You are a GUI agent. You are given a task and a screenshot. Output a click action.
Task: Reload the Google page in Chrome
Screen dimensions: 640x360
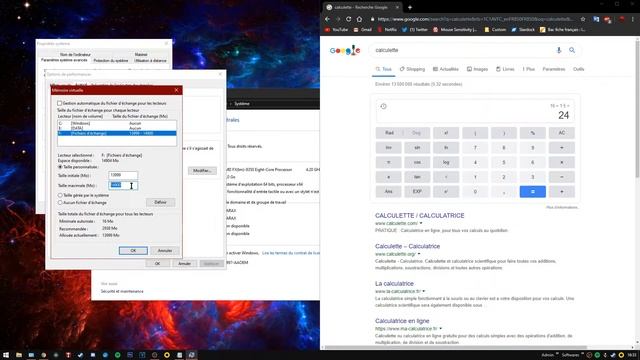pyautogui.click(x=348, y=19)
